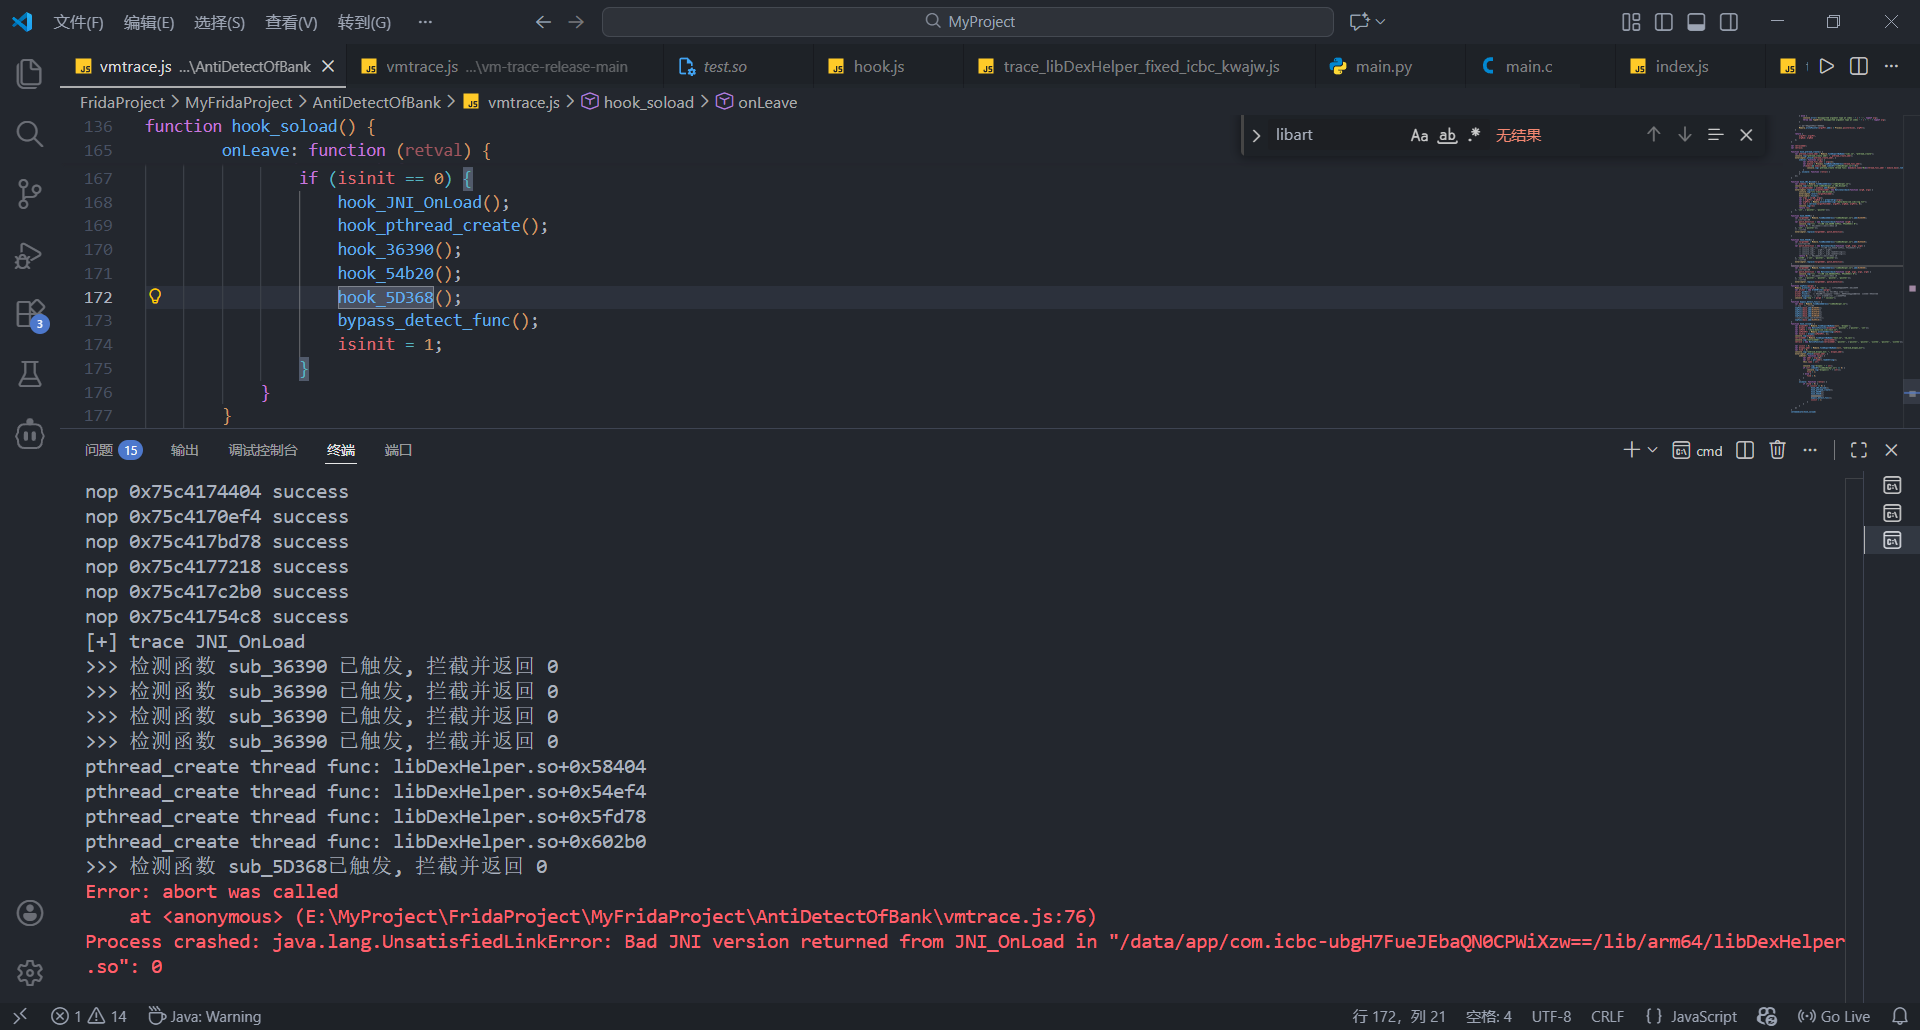
Task: Toggle Use Regular Expression in find
Action: (1474, 135)
